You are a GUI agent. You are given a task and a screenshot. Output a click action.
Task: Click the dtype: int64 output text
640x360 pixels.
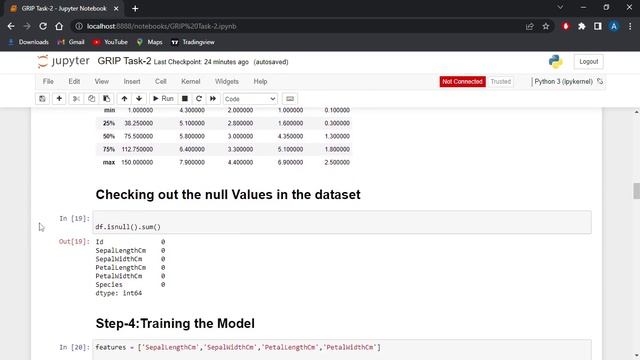point(119,293)
